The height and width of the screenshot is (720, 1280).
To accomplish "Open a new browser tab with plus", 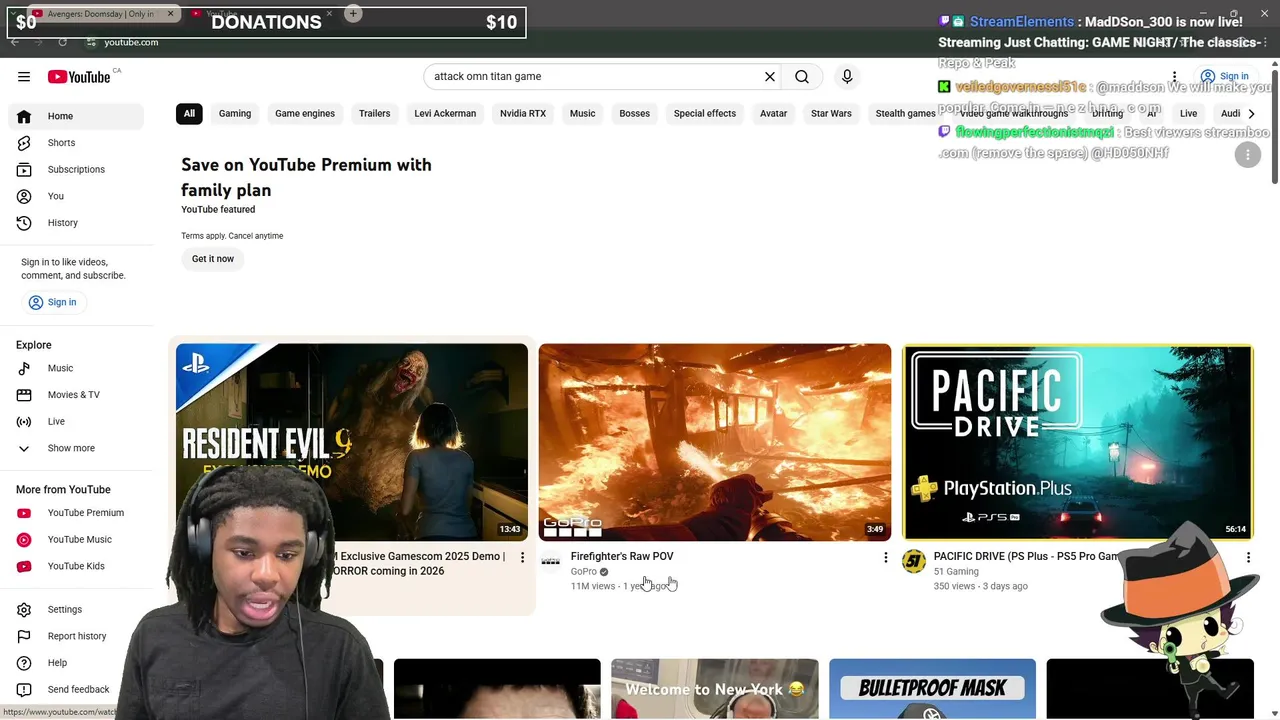I will tap(353, 14).
